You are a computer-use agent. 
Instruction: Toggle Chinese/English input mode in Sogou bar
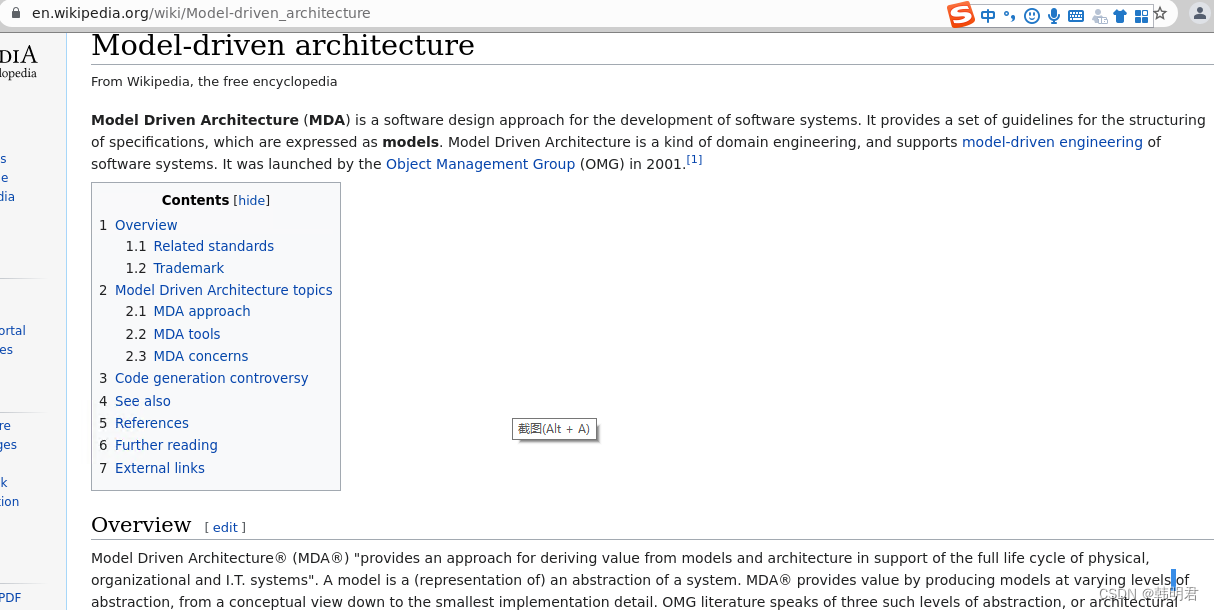(988, 15)
